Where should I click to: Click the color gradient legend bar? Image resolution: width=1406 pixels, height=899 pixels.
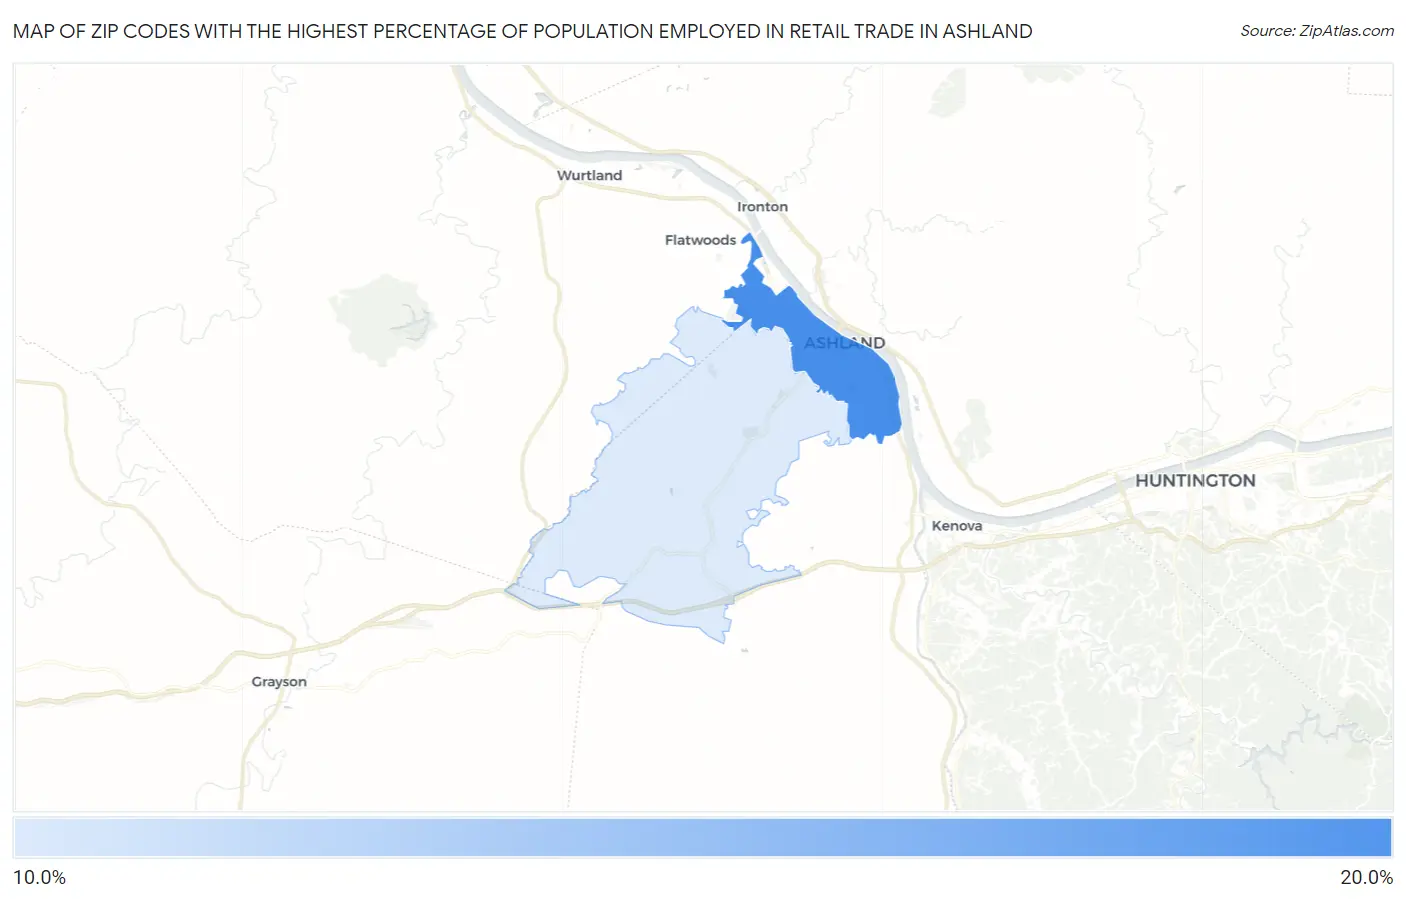702,838
